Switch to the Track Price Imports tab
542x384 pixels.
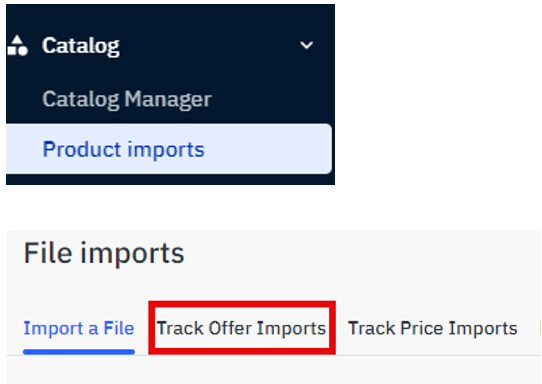433,328
